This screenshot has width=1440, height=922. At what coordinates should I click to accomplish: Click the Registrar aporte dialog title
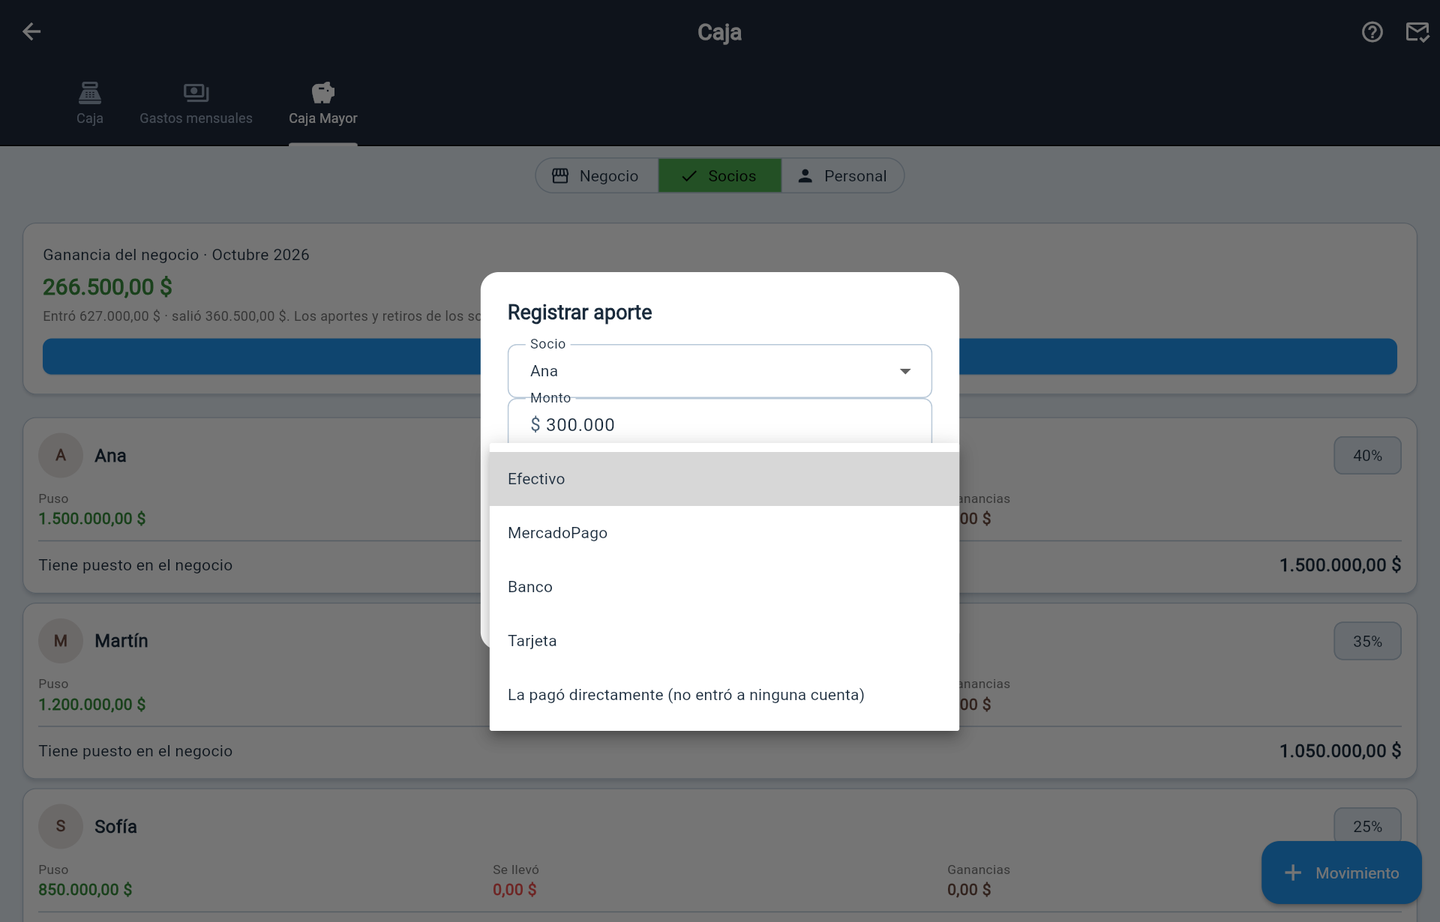580,313
